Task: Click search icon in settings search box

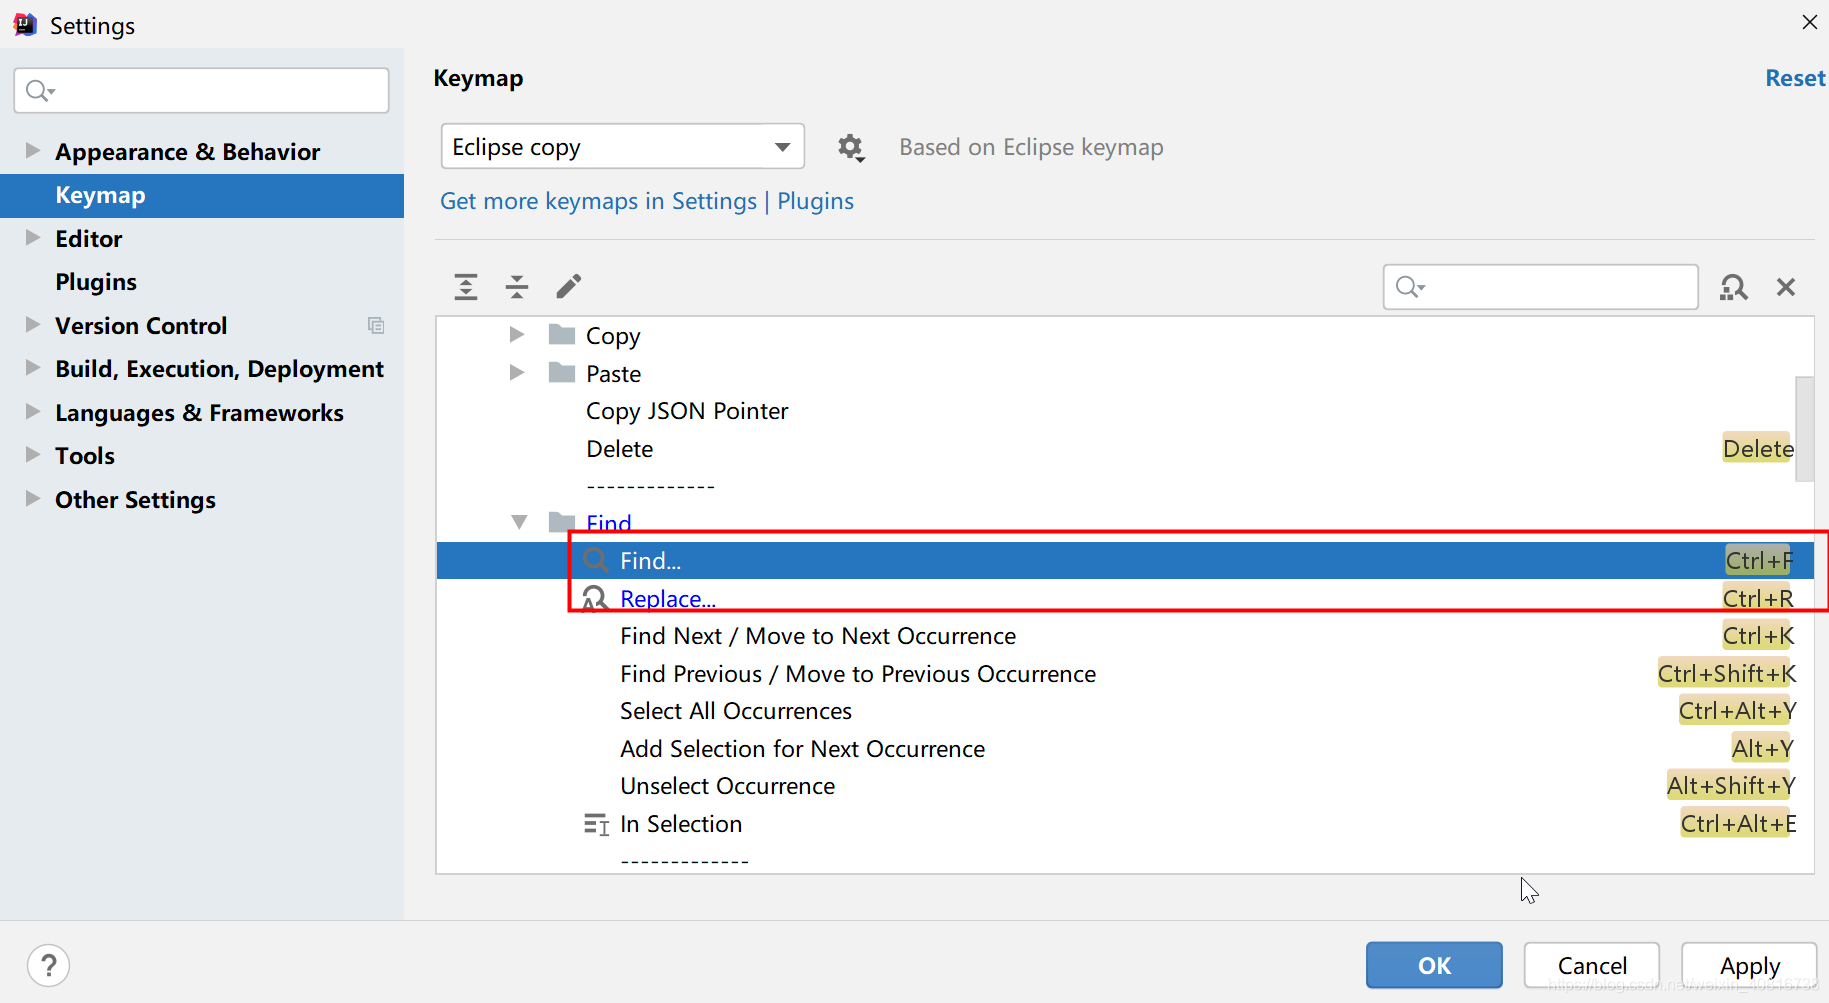Action: click(40, 91)
